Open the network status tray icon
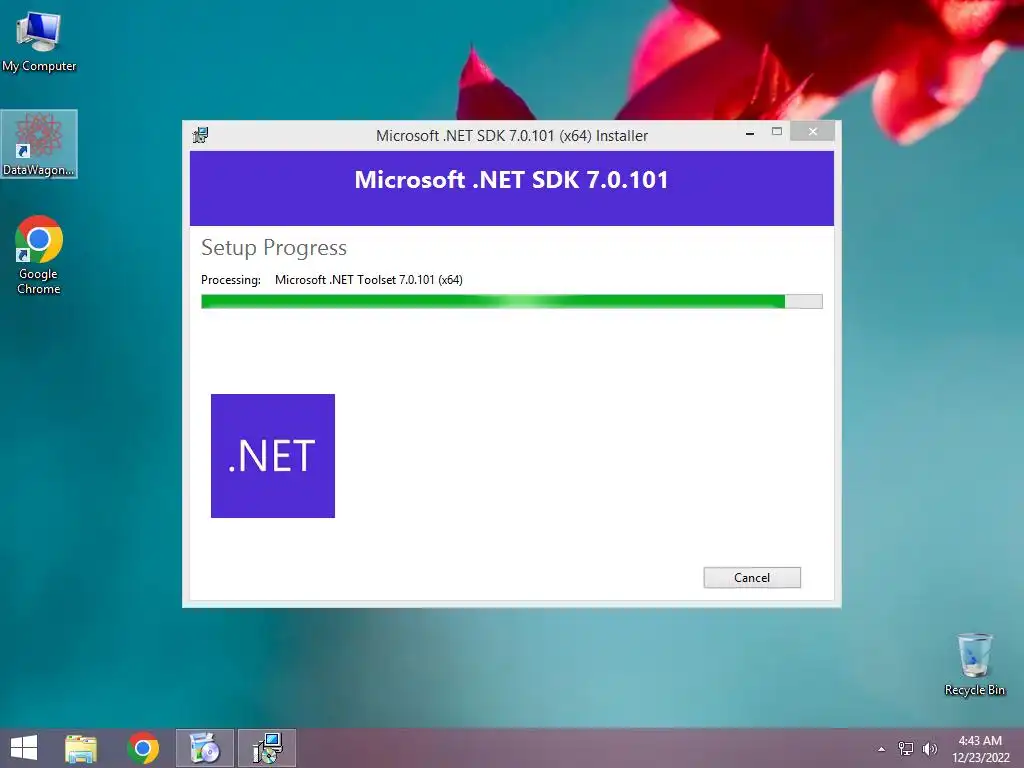Screen dimensions: 1024x768 pyautogui.click(x=906, y=749)
